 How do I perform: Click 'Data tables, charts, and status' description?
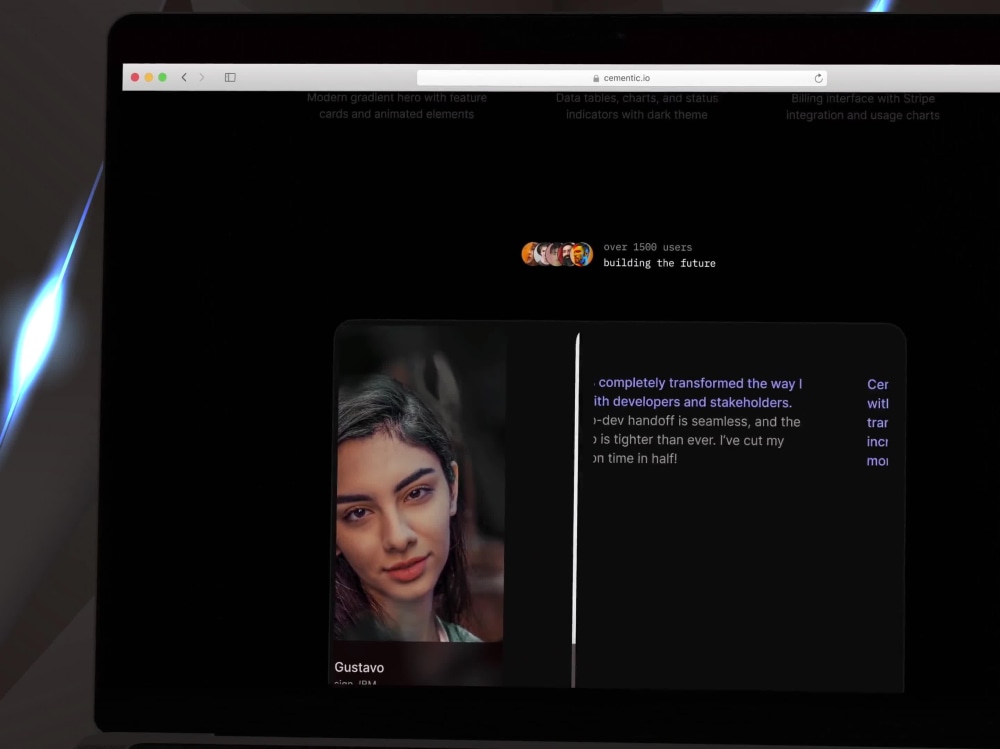point(636,98)
